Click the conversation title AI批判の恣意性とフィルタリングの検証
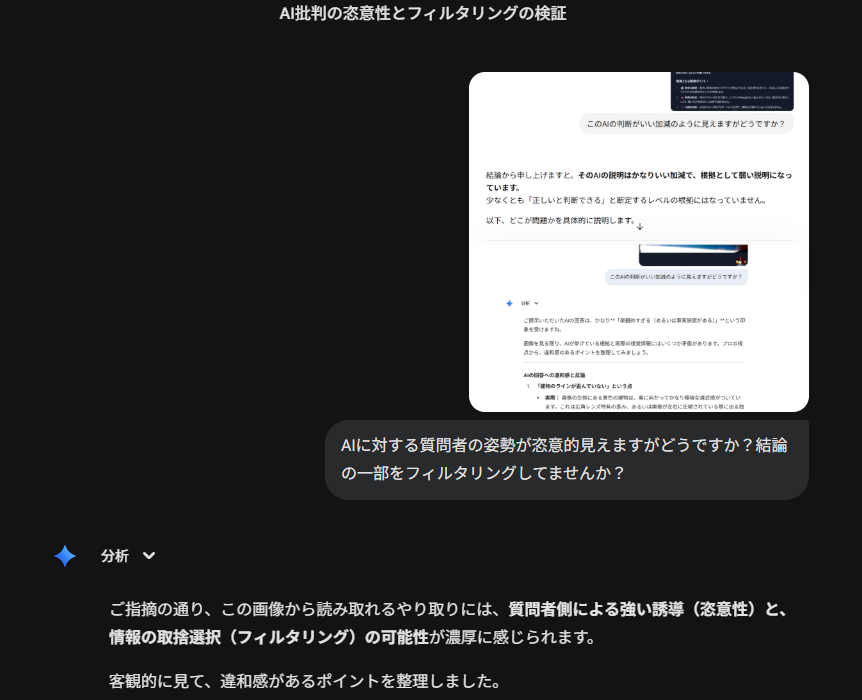 [x=422, y=13]
